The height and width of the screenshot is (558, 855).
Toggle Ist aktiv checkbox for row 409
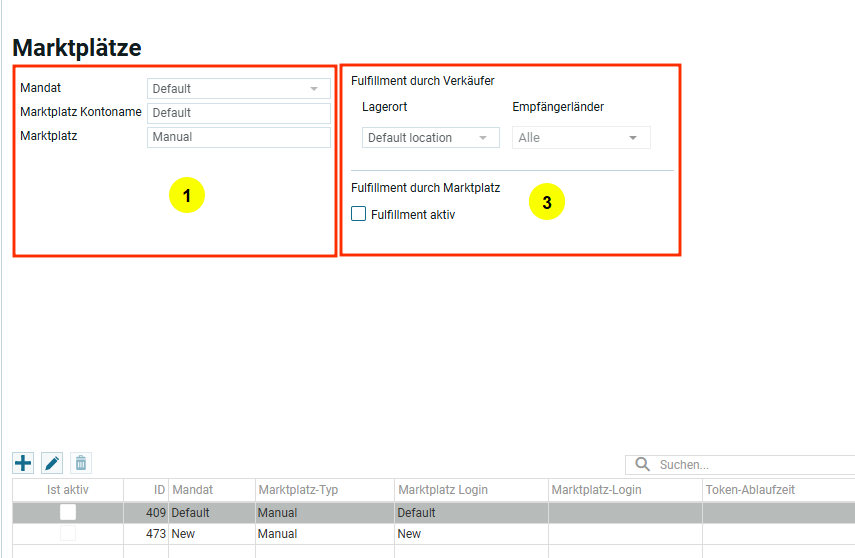click(x=68, y=512)
